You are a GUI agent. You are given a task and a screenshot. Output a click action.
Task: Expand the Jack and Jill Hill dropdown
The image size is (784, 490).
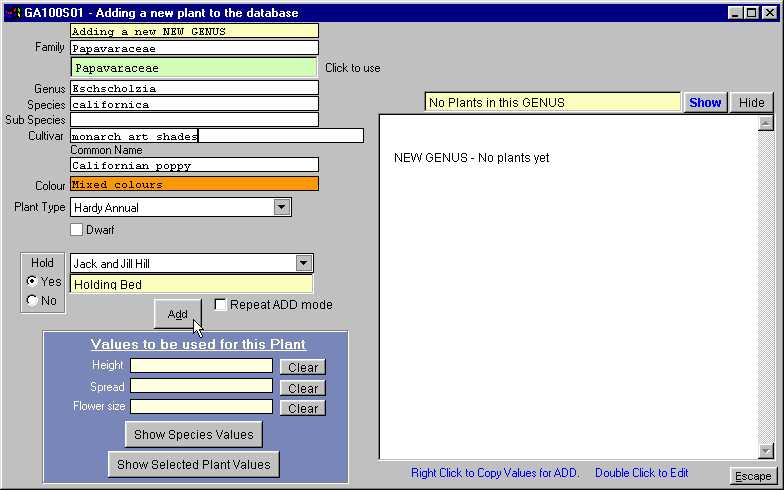tap(304, 264)
